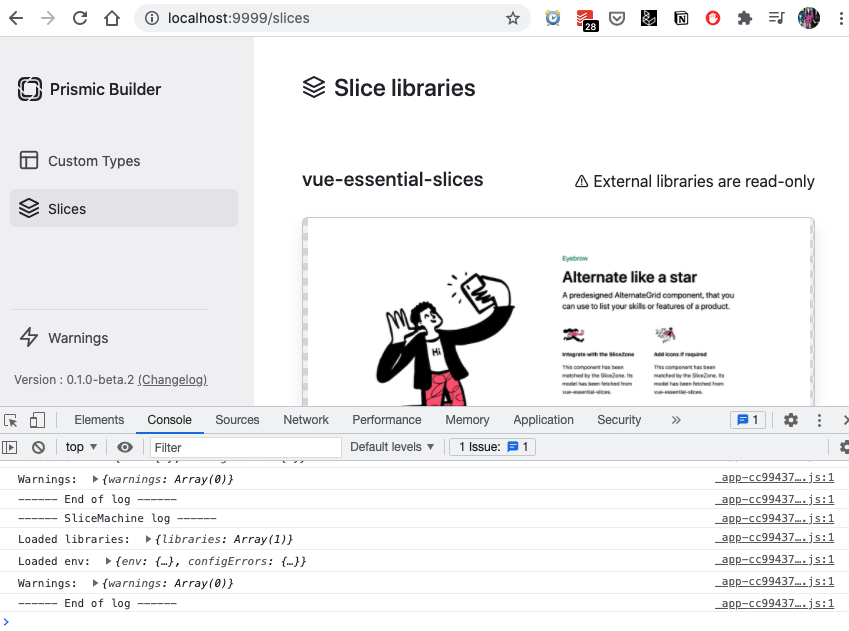Click the red circular extension icon
The image size is (849, 631).
[713, 18]
